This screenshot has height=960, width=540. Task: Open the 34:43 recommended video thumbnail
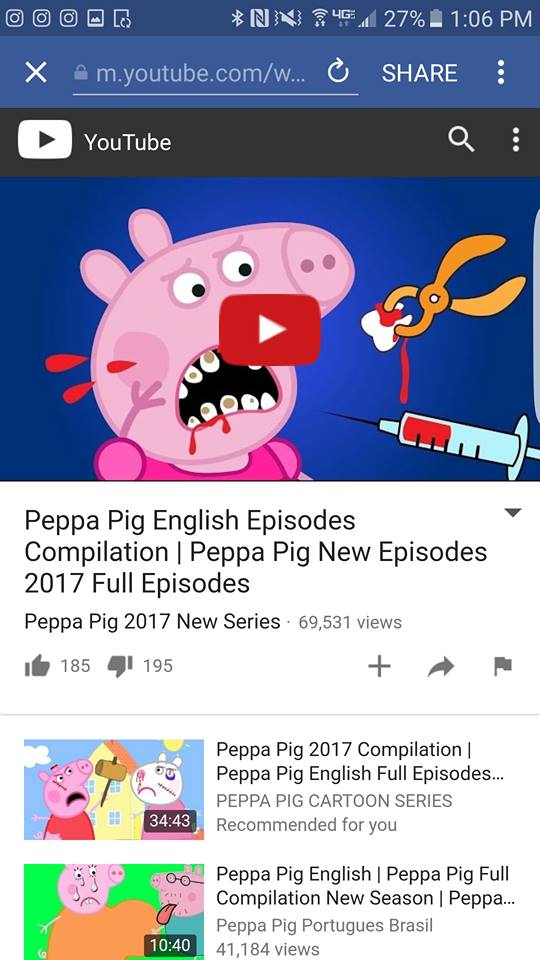pos(114,789)
